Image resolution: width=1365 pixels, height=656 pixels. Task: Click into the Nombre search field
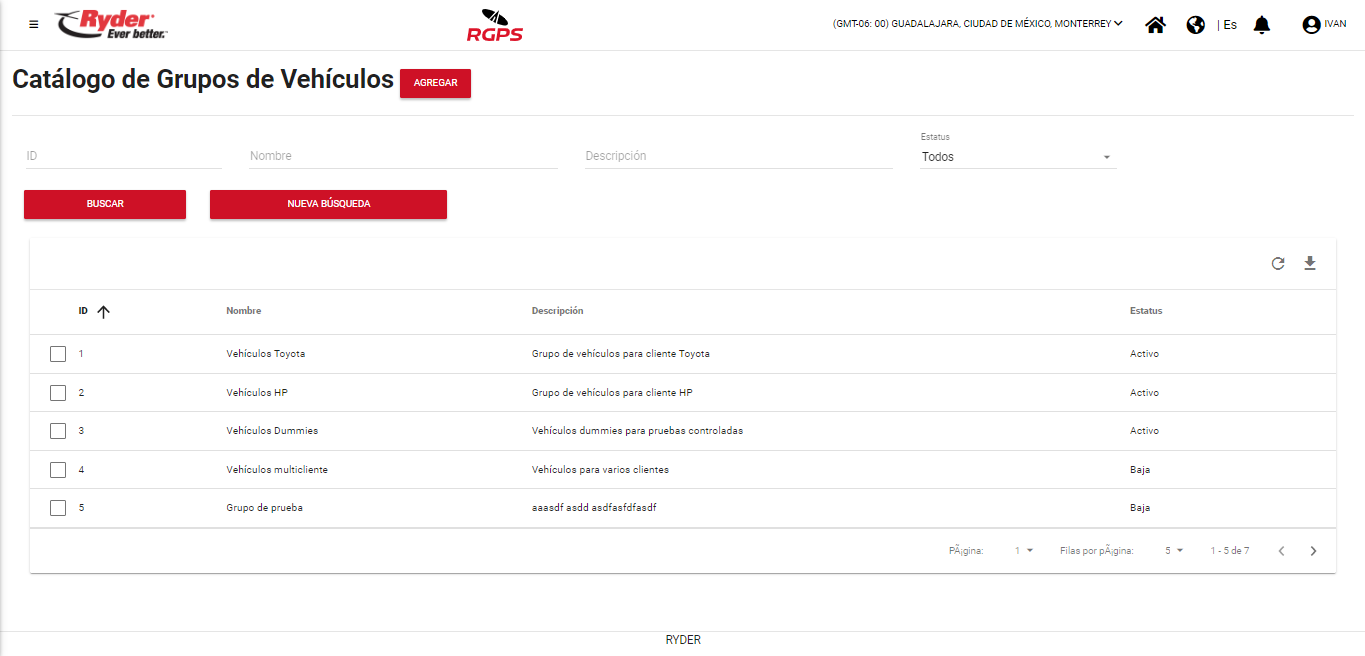click(403, 156)
